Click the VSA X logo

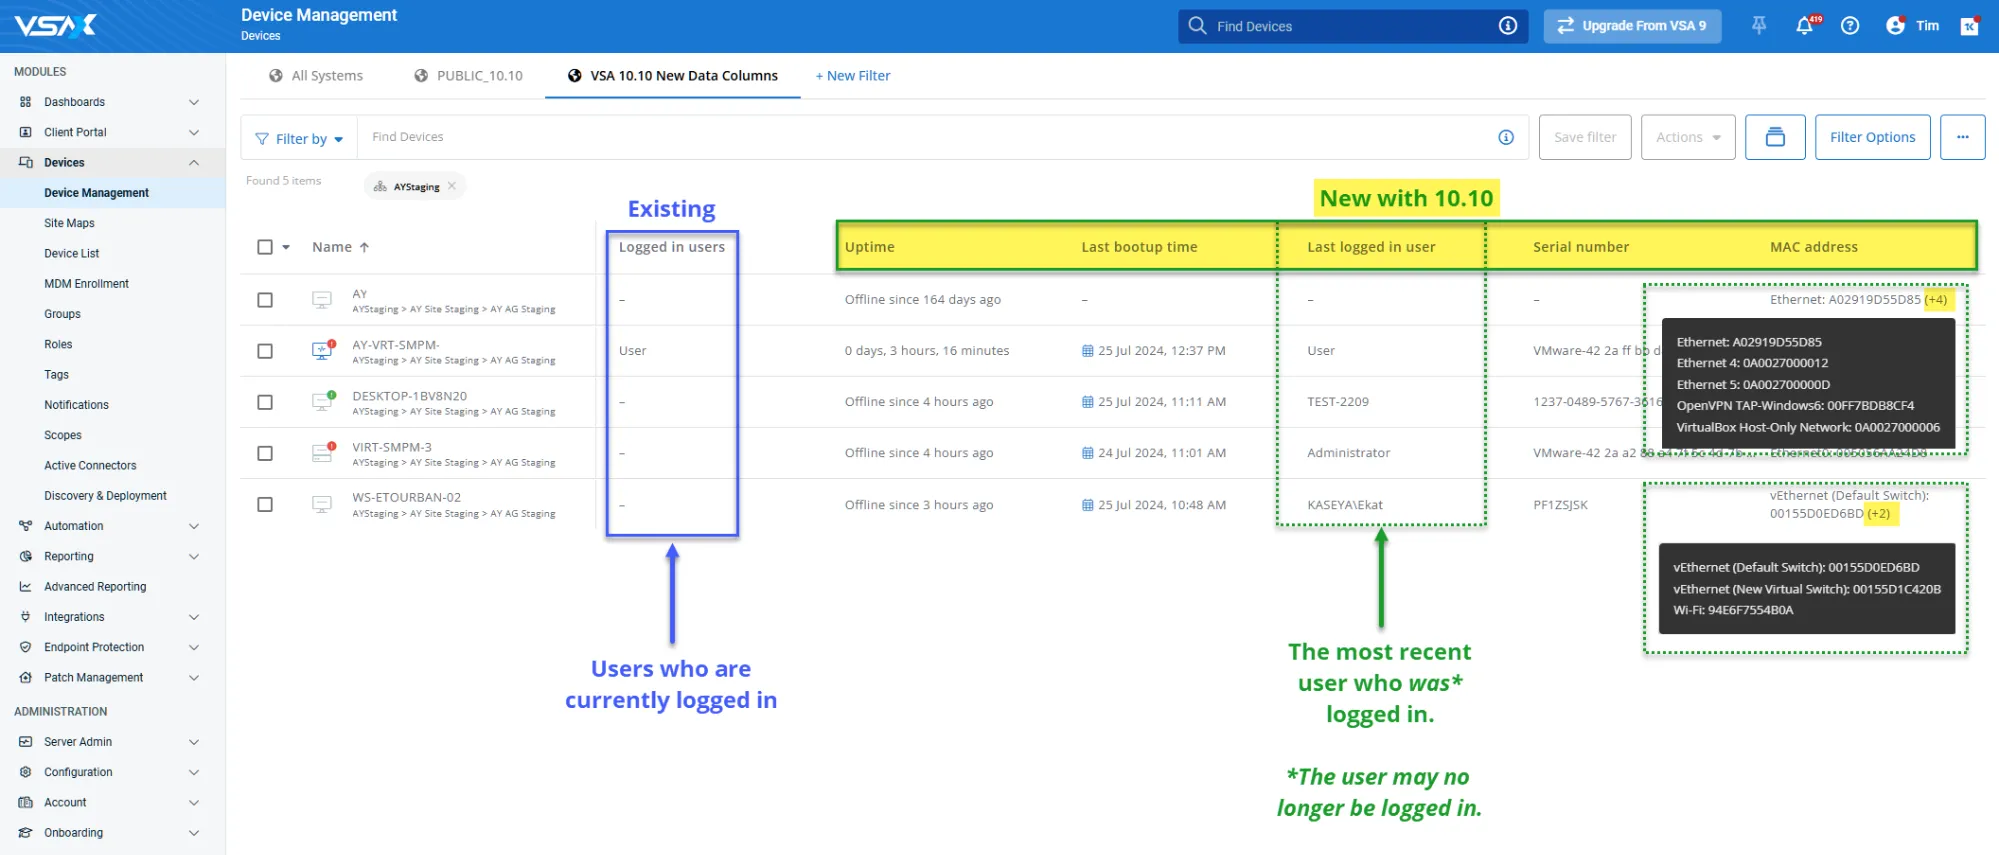click(x=55, y=26)
